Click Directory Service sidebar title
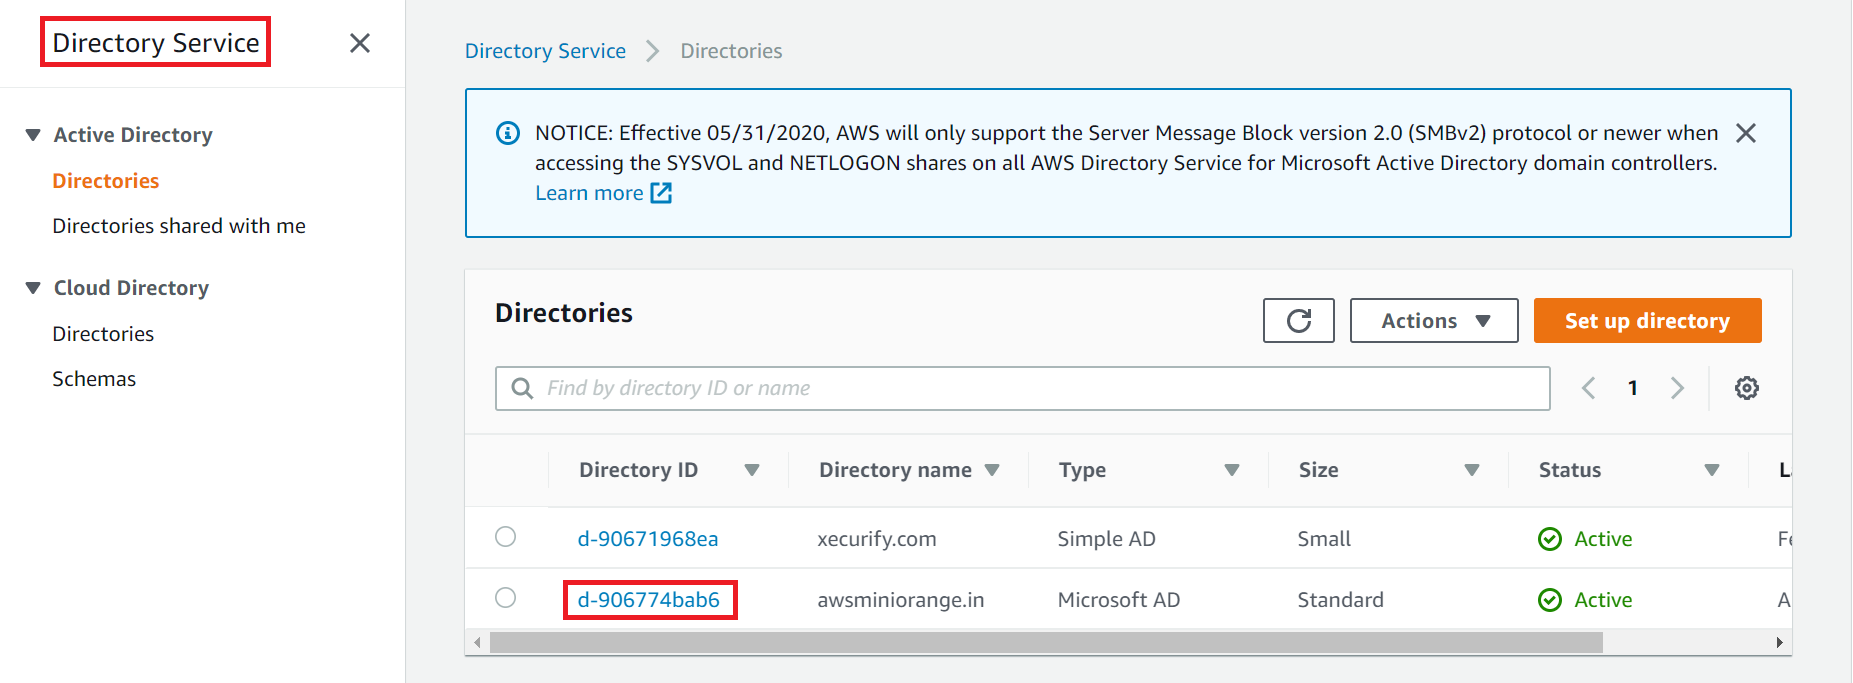This screenshot has height=683, width=1853. coord(156,42)
